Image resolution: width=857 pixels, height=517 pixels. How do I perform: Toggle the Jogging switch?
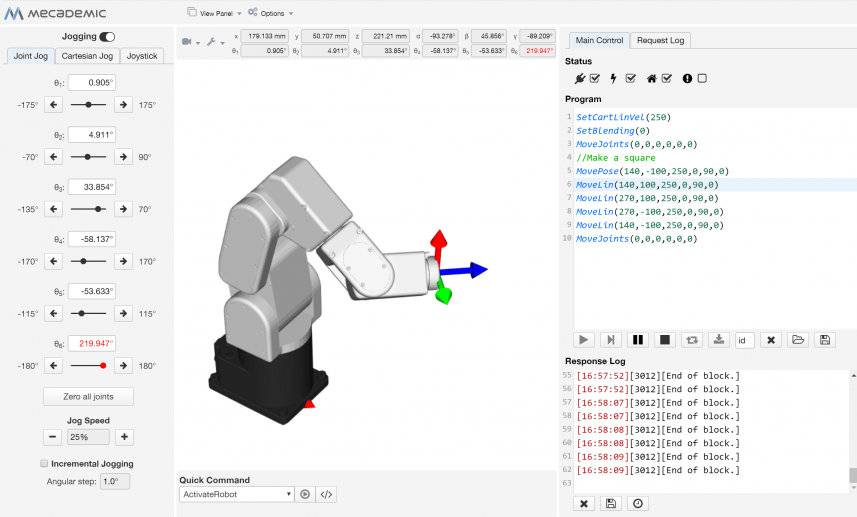pyautogui.click(x=107, y=37)
